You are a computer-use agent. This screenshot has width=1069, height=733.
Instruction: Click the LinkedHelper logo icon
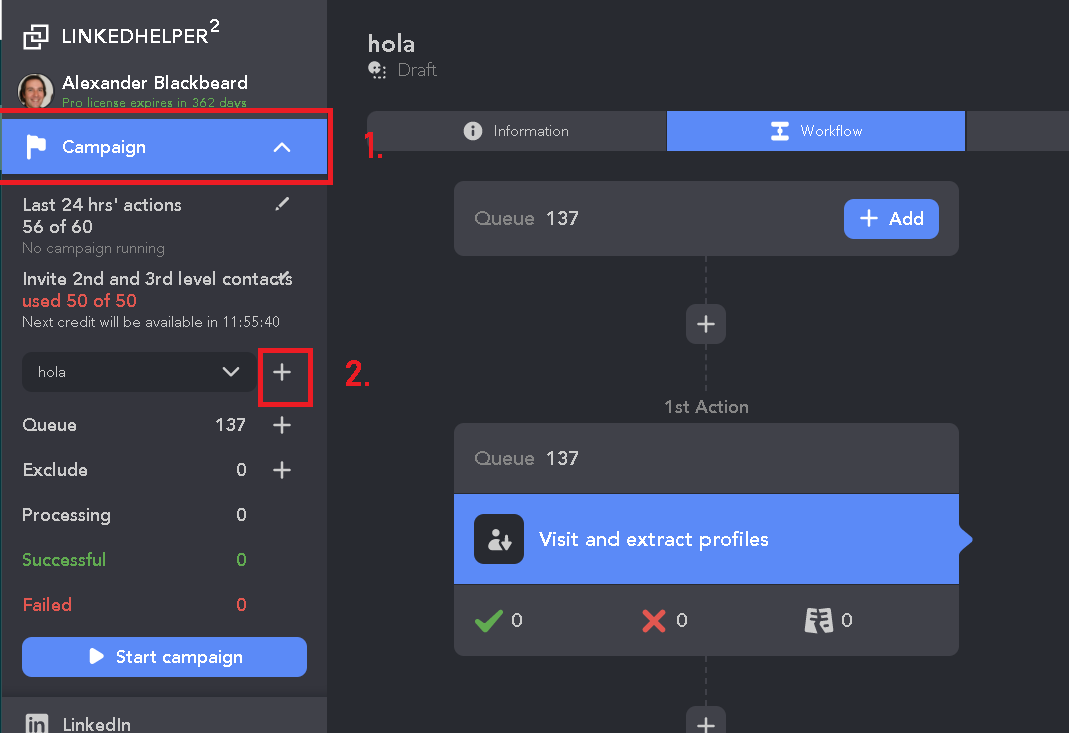click(x=36, y=37)
